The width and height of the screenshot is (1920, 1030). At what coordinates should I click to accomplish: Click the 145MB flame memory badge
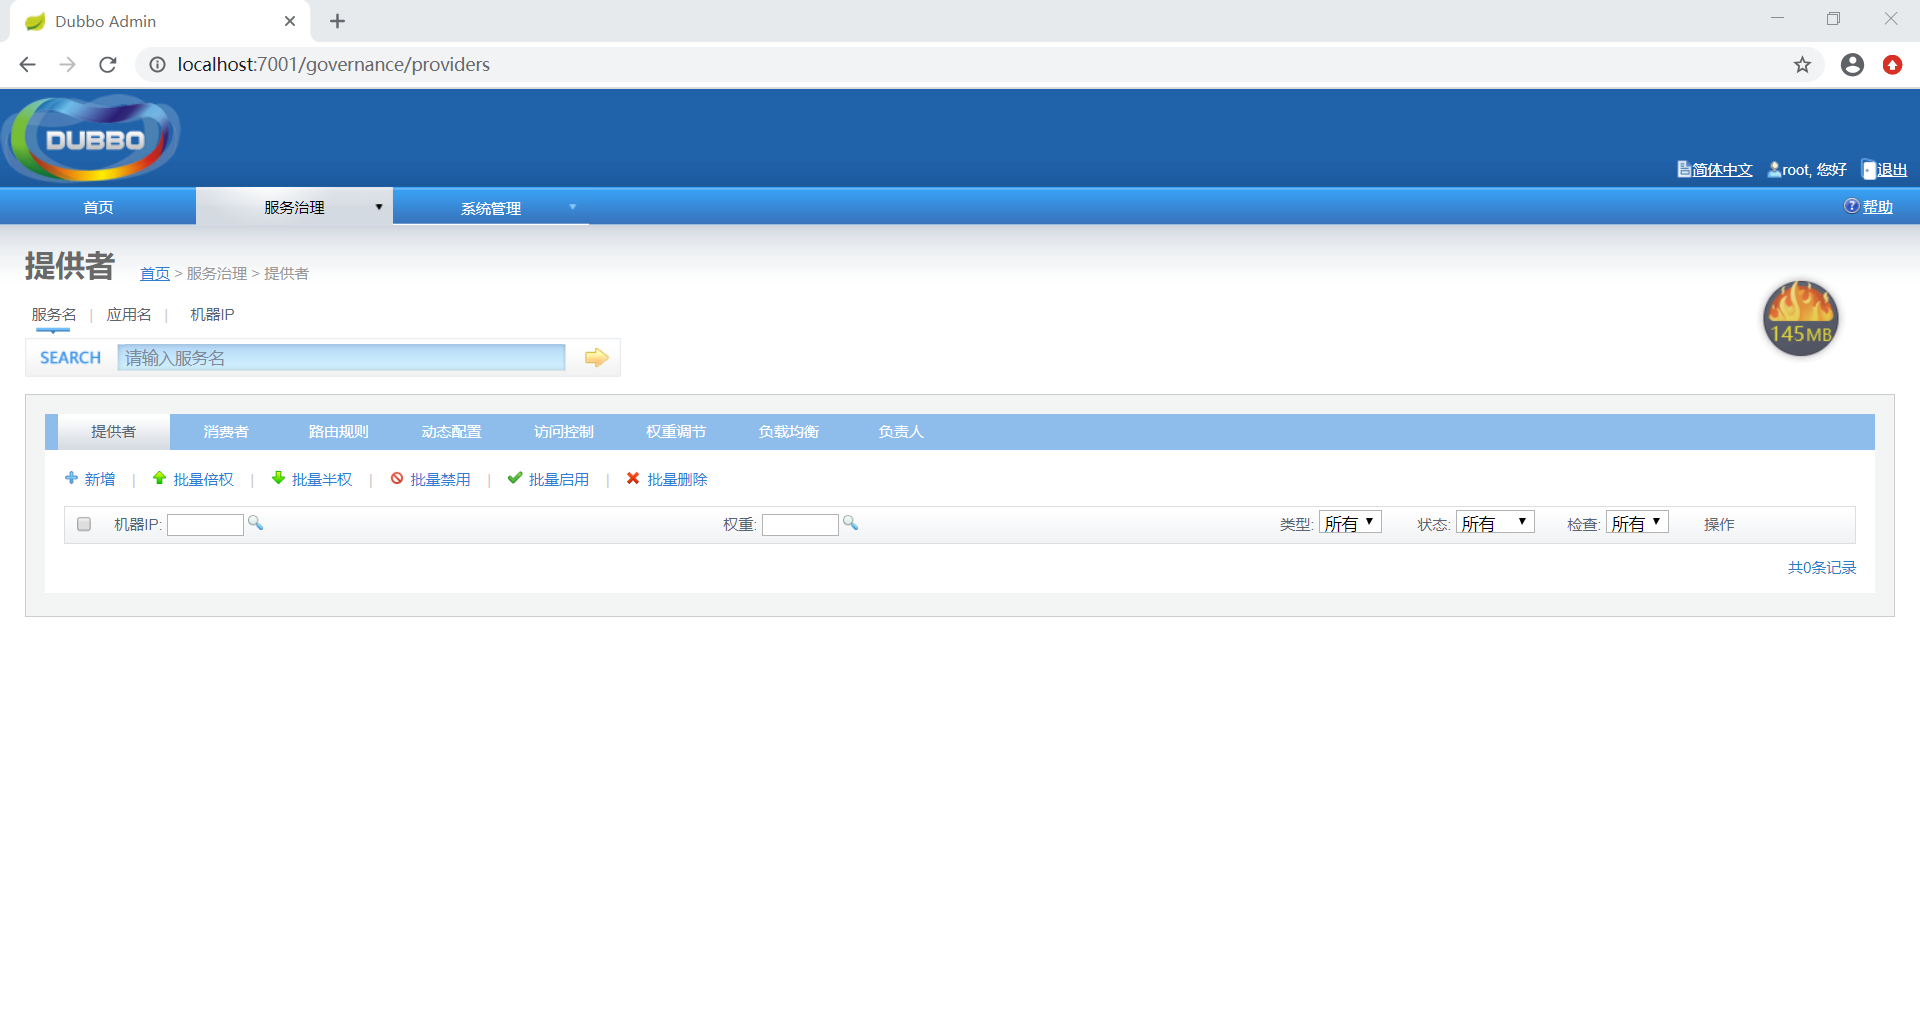pos(1800,319)
